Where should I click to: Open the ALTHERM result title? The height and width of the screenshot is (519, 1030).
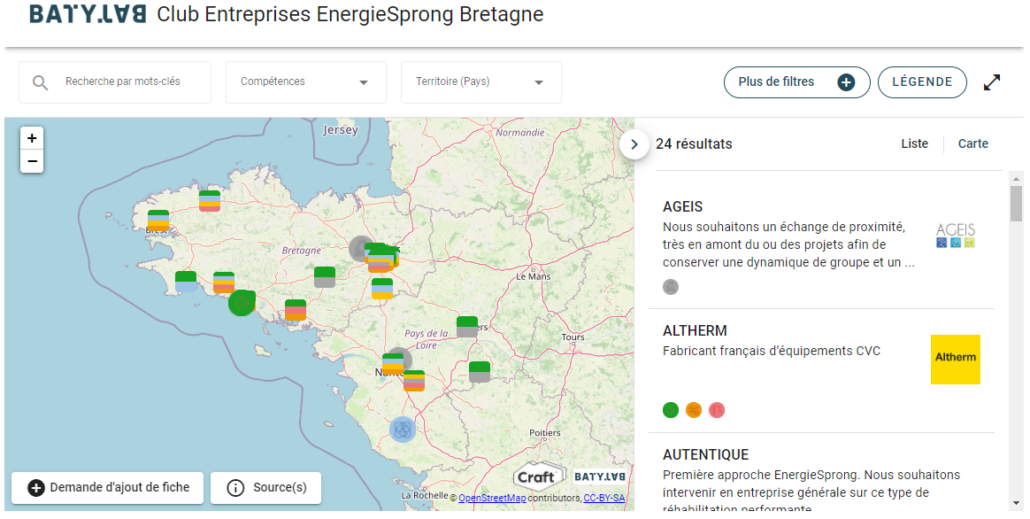click(x=695, y=330)
